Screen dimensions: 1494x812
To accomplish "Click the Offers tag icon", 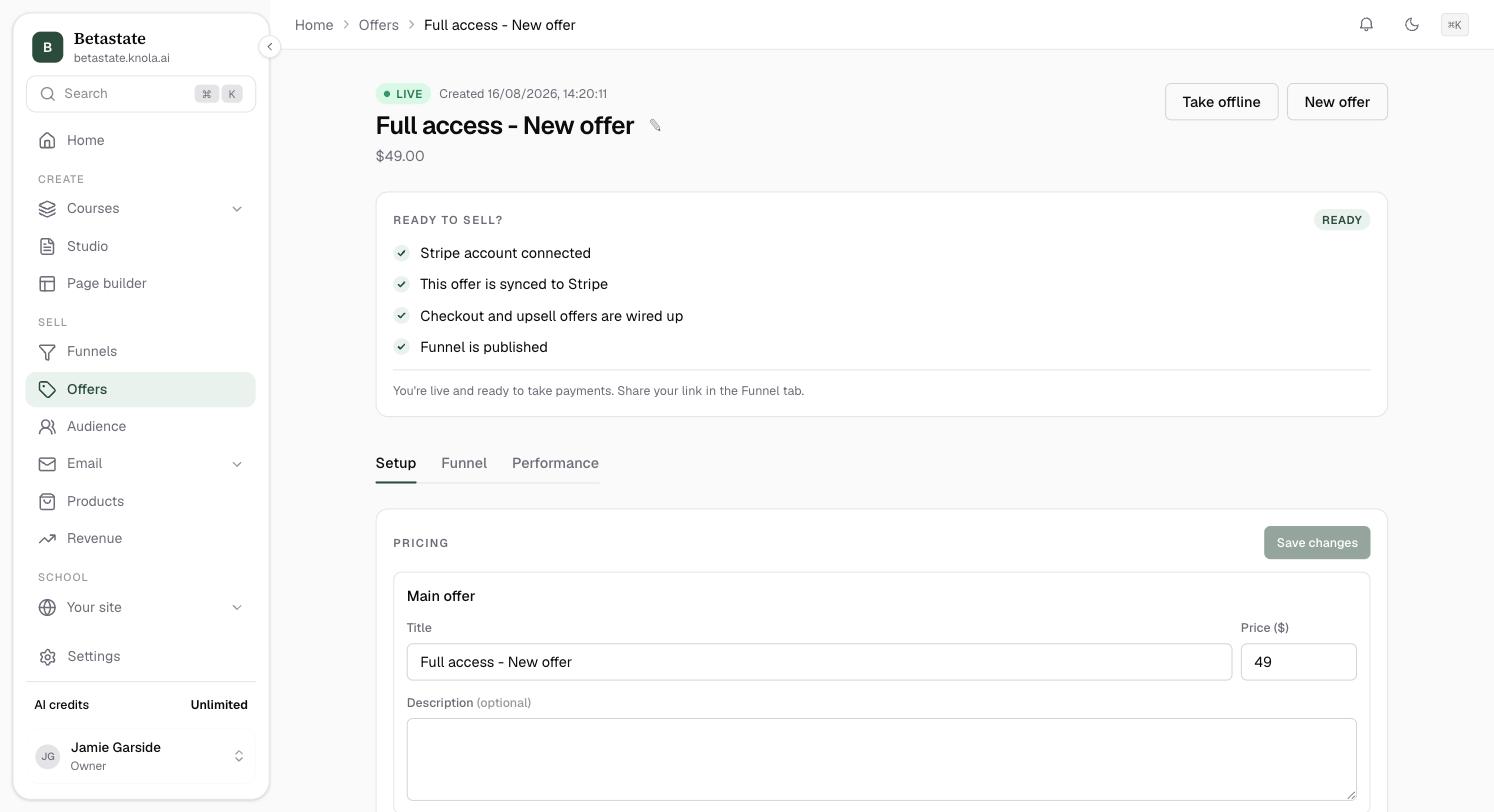I will tap(47, 389).
